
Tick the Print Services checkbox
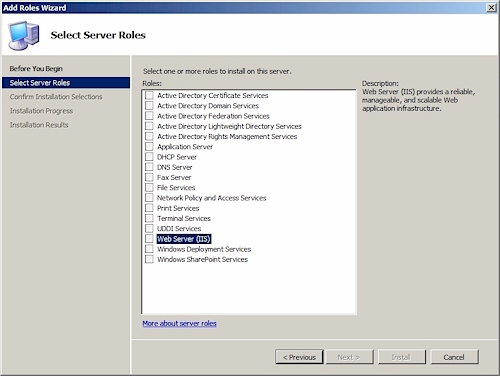149,208
